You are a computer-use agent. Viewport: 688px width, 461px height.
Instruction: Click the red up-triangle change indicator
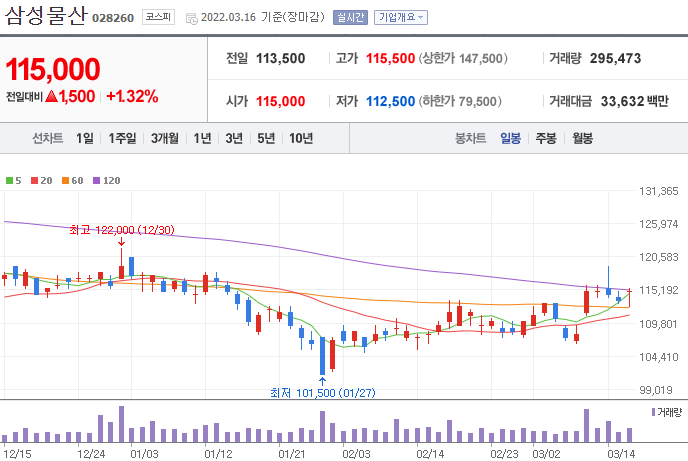point(51,96)
